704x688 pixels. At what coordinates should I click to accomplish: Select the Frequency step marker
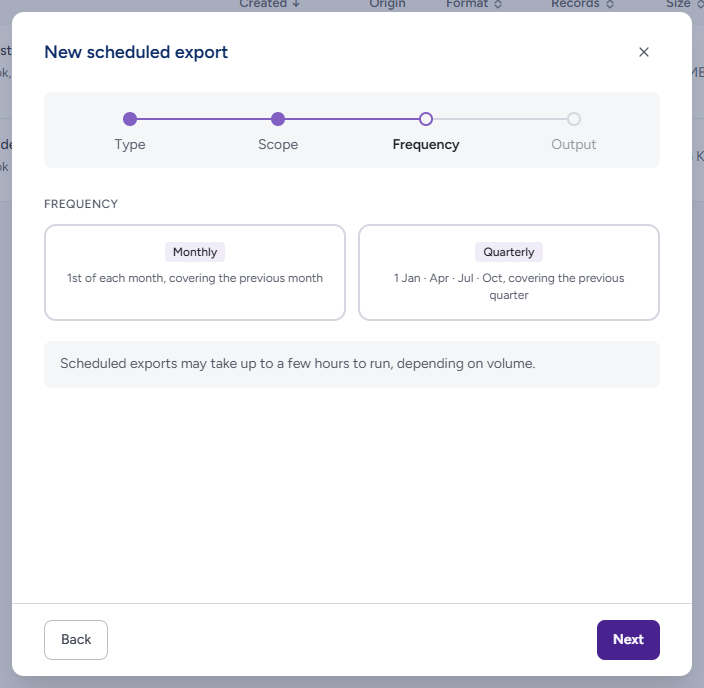(426, 119)
